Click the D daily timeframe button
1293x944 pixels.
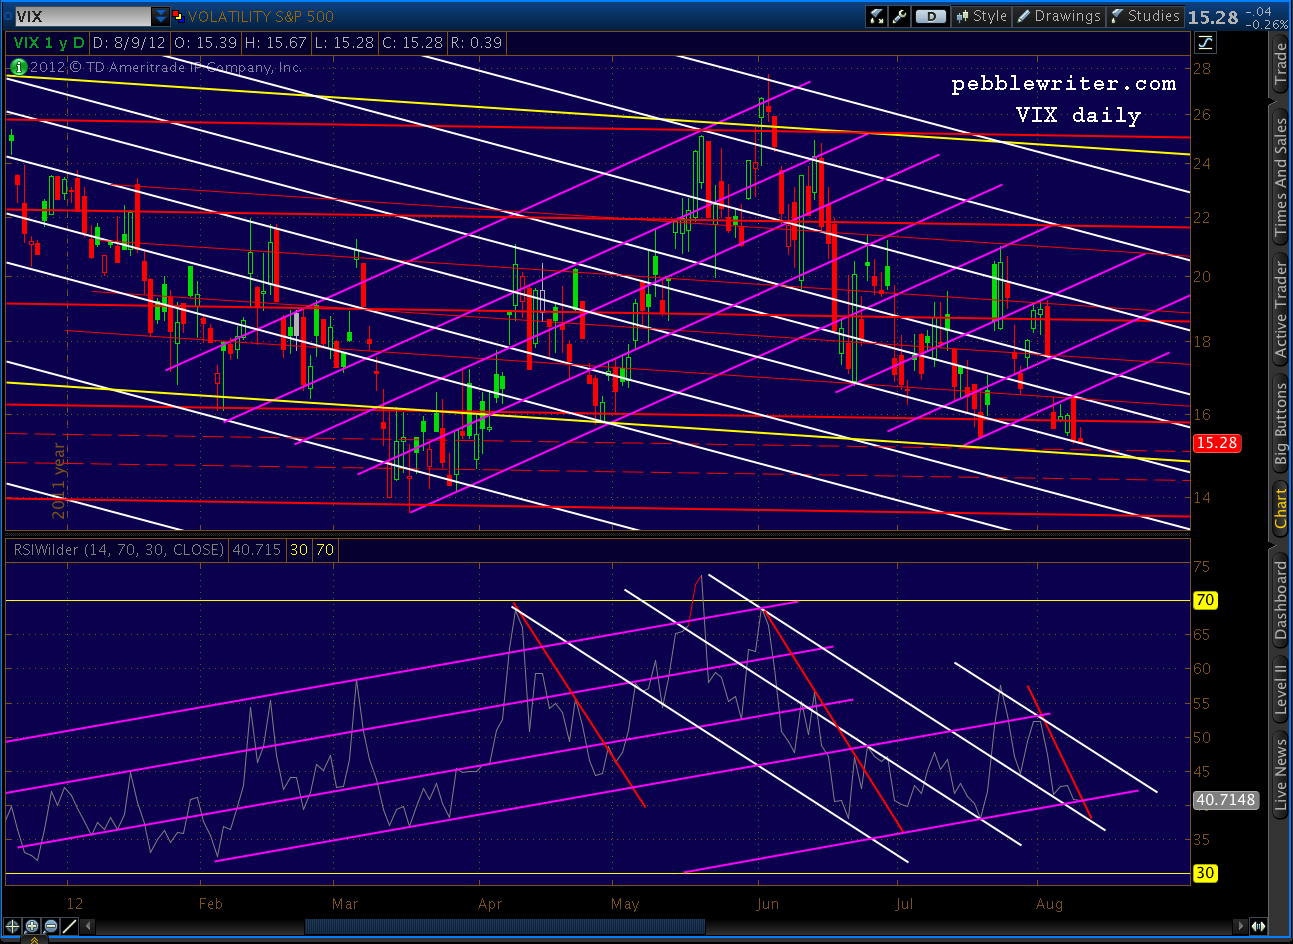coord(930,16)
